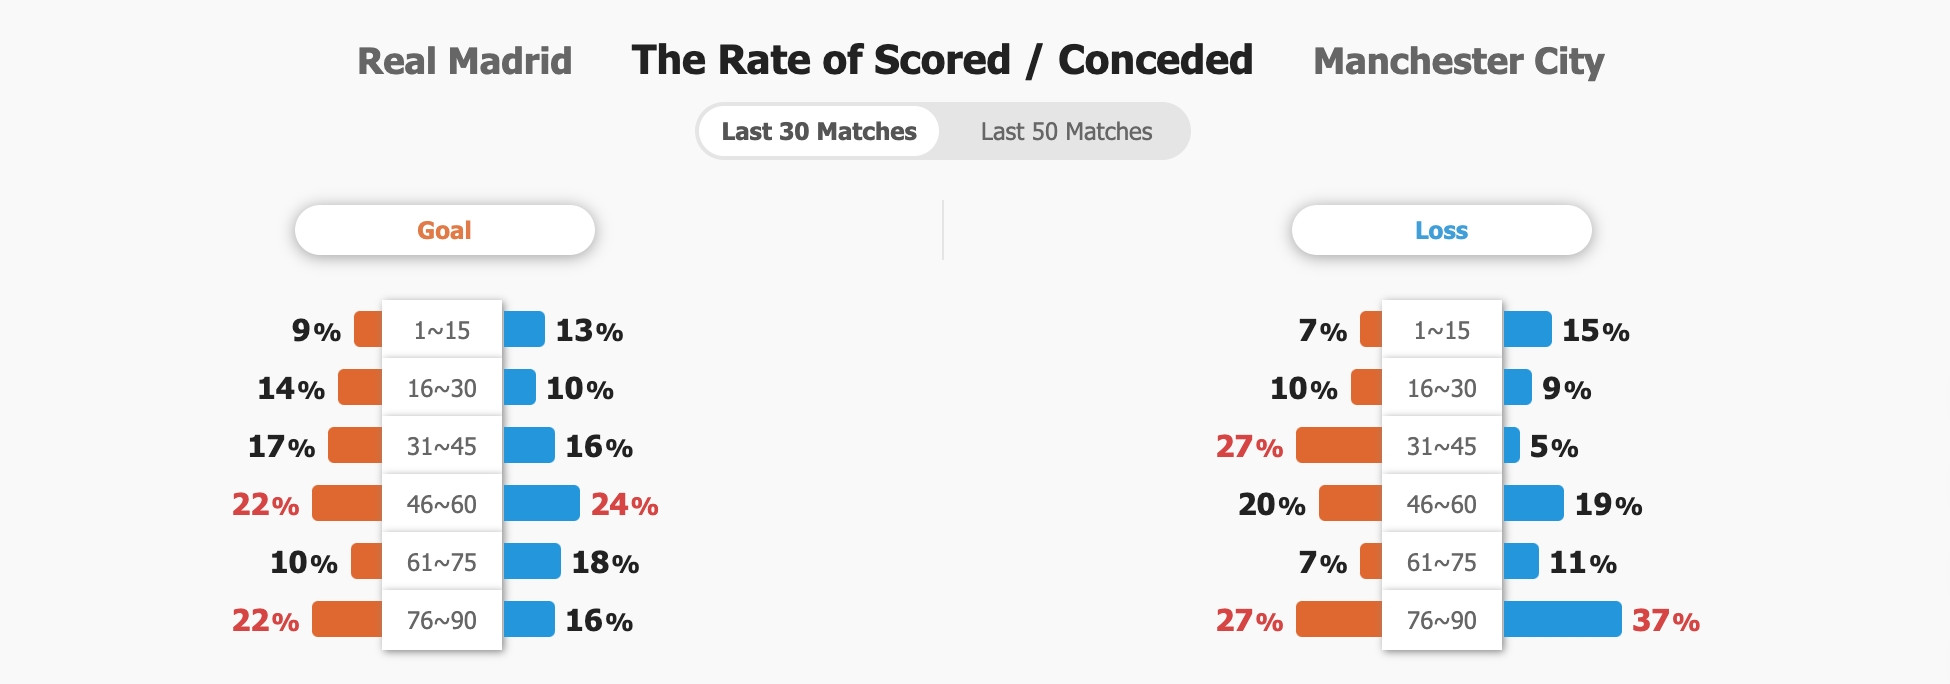This screenshot has height=684, width=1950.
Task: Click Goal section 1~15 minute label
Action: 442,330
